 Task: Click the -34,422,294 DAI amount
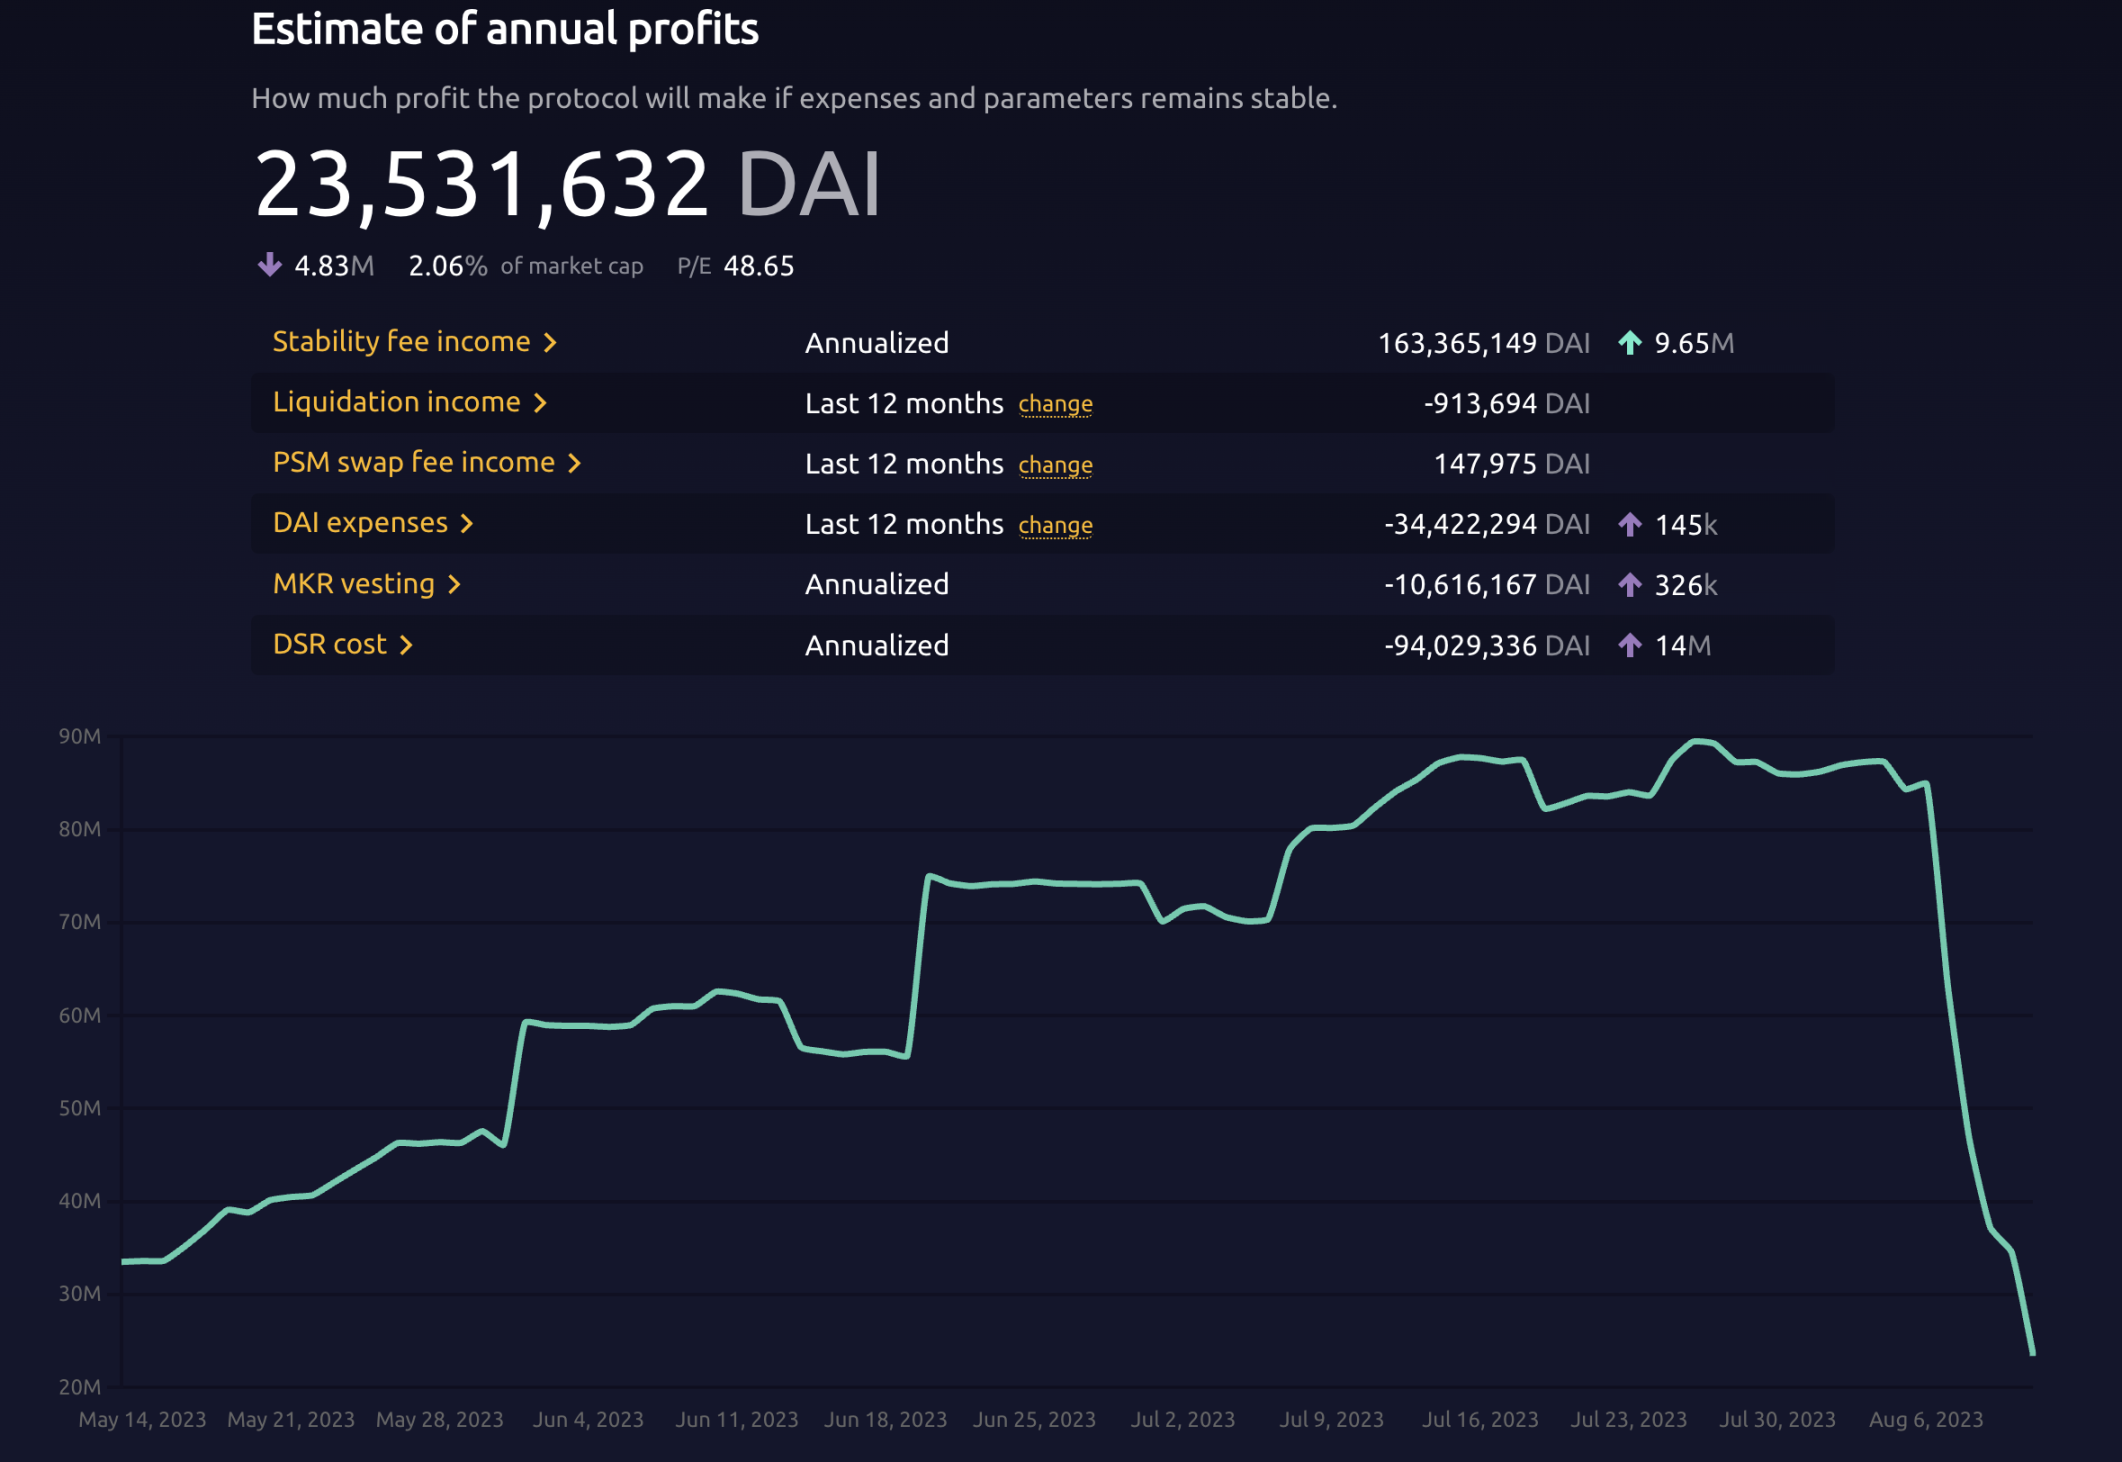click(x=1487, y=524)
